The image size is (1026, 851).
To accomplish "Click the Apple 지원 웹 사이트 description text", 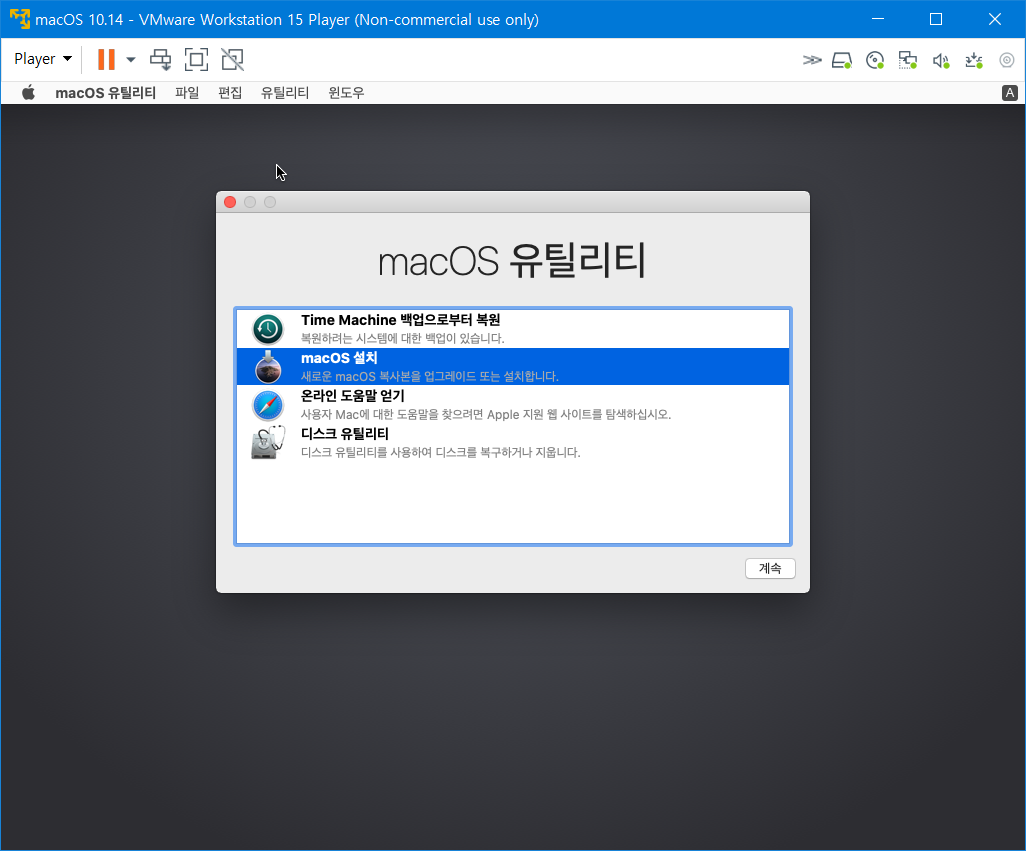I will [x=486, y=414].
